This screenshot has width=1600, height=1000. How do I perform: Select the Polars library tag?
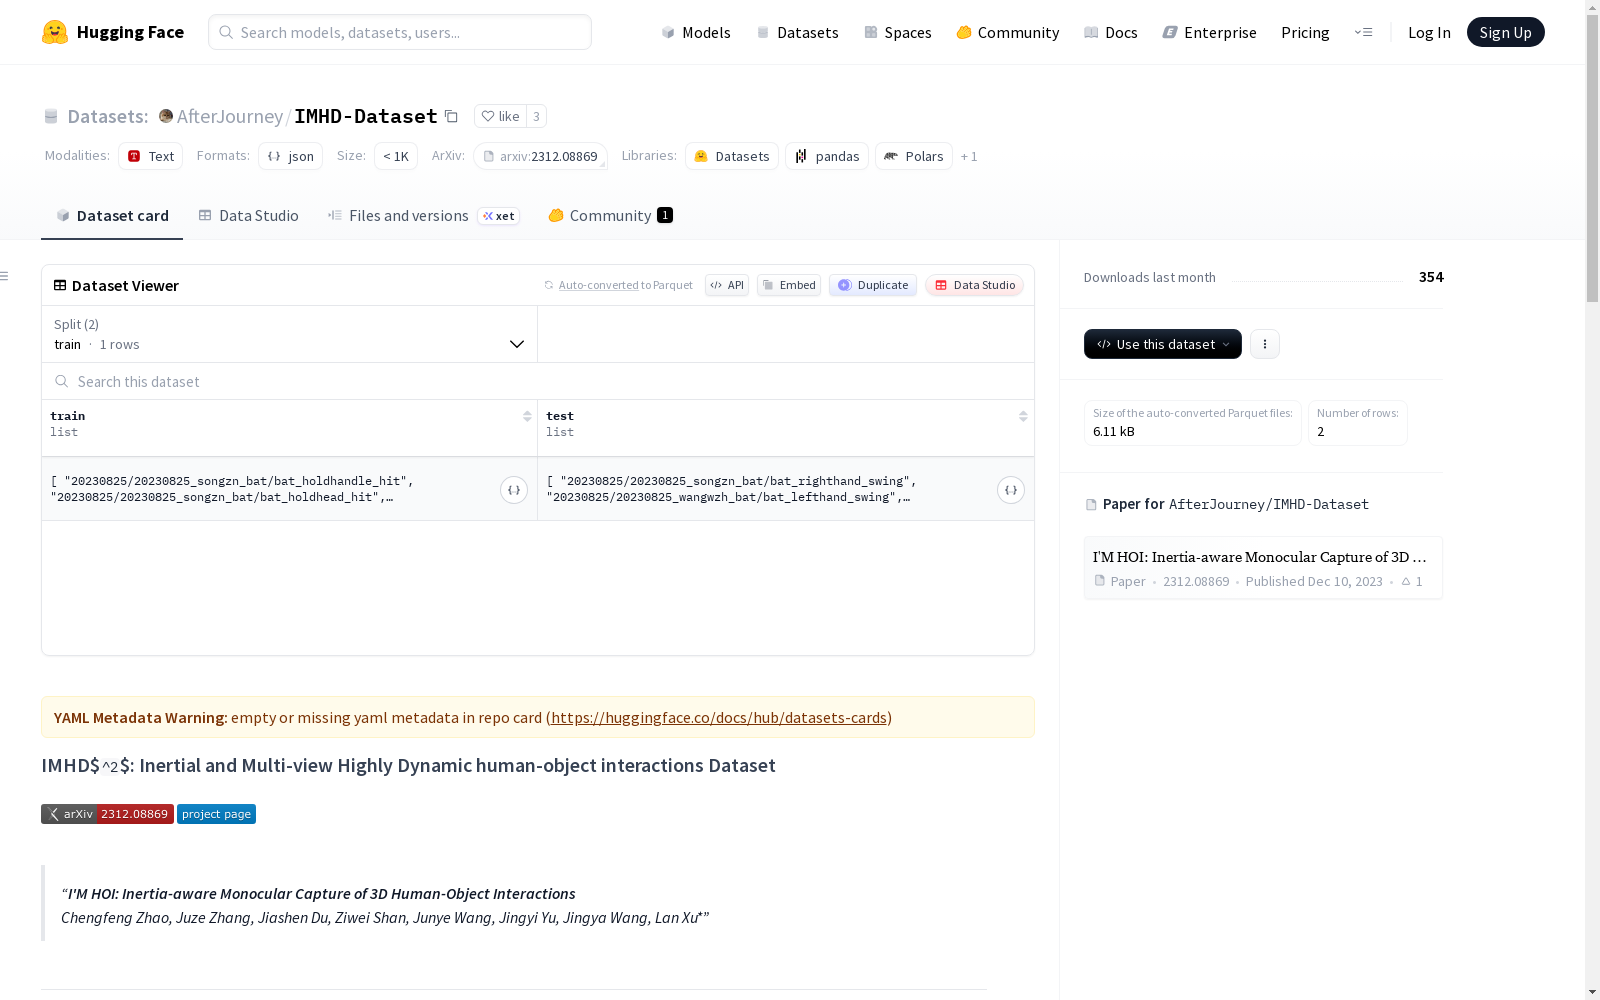click(914, 156)
